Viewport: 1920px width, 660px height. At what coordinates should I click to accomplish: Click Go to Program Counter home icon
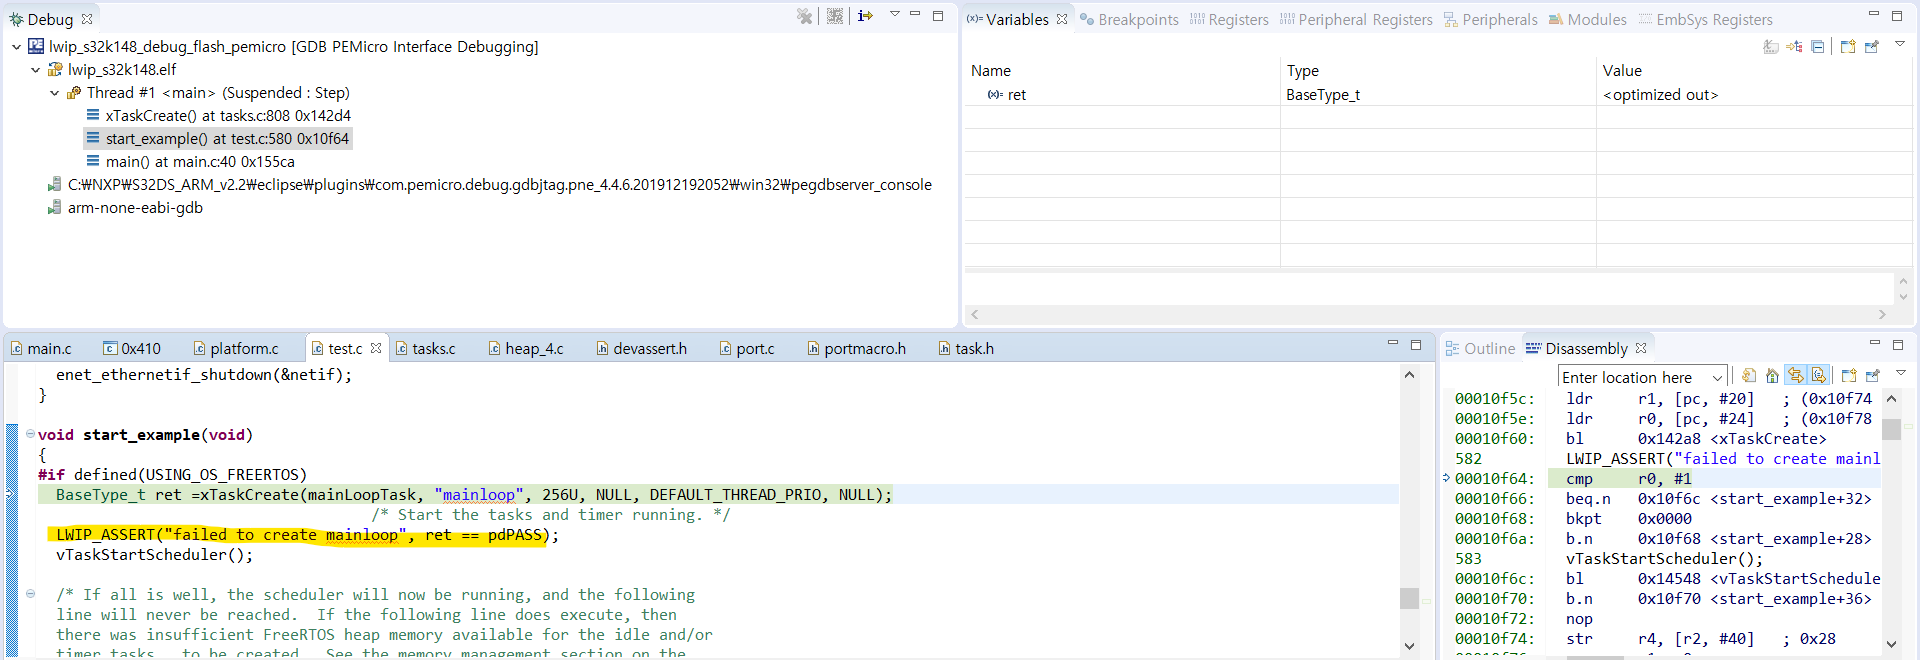tap(1772, 376)
